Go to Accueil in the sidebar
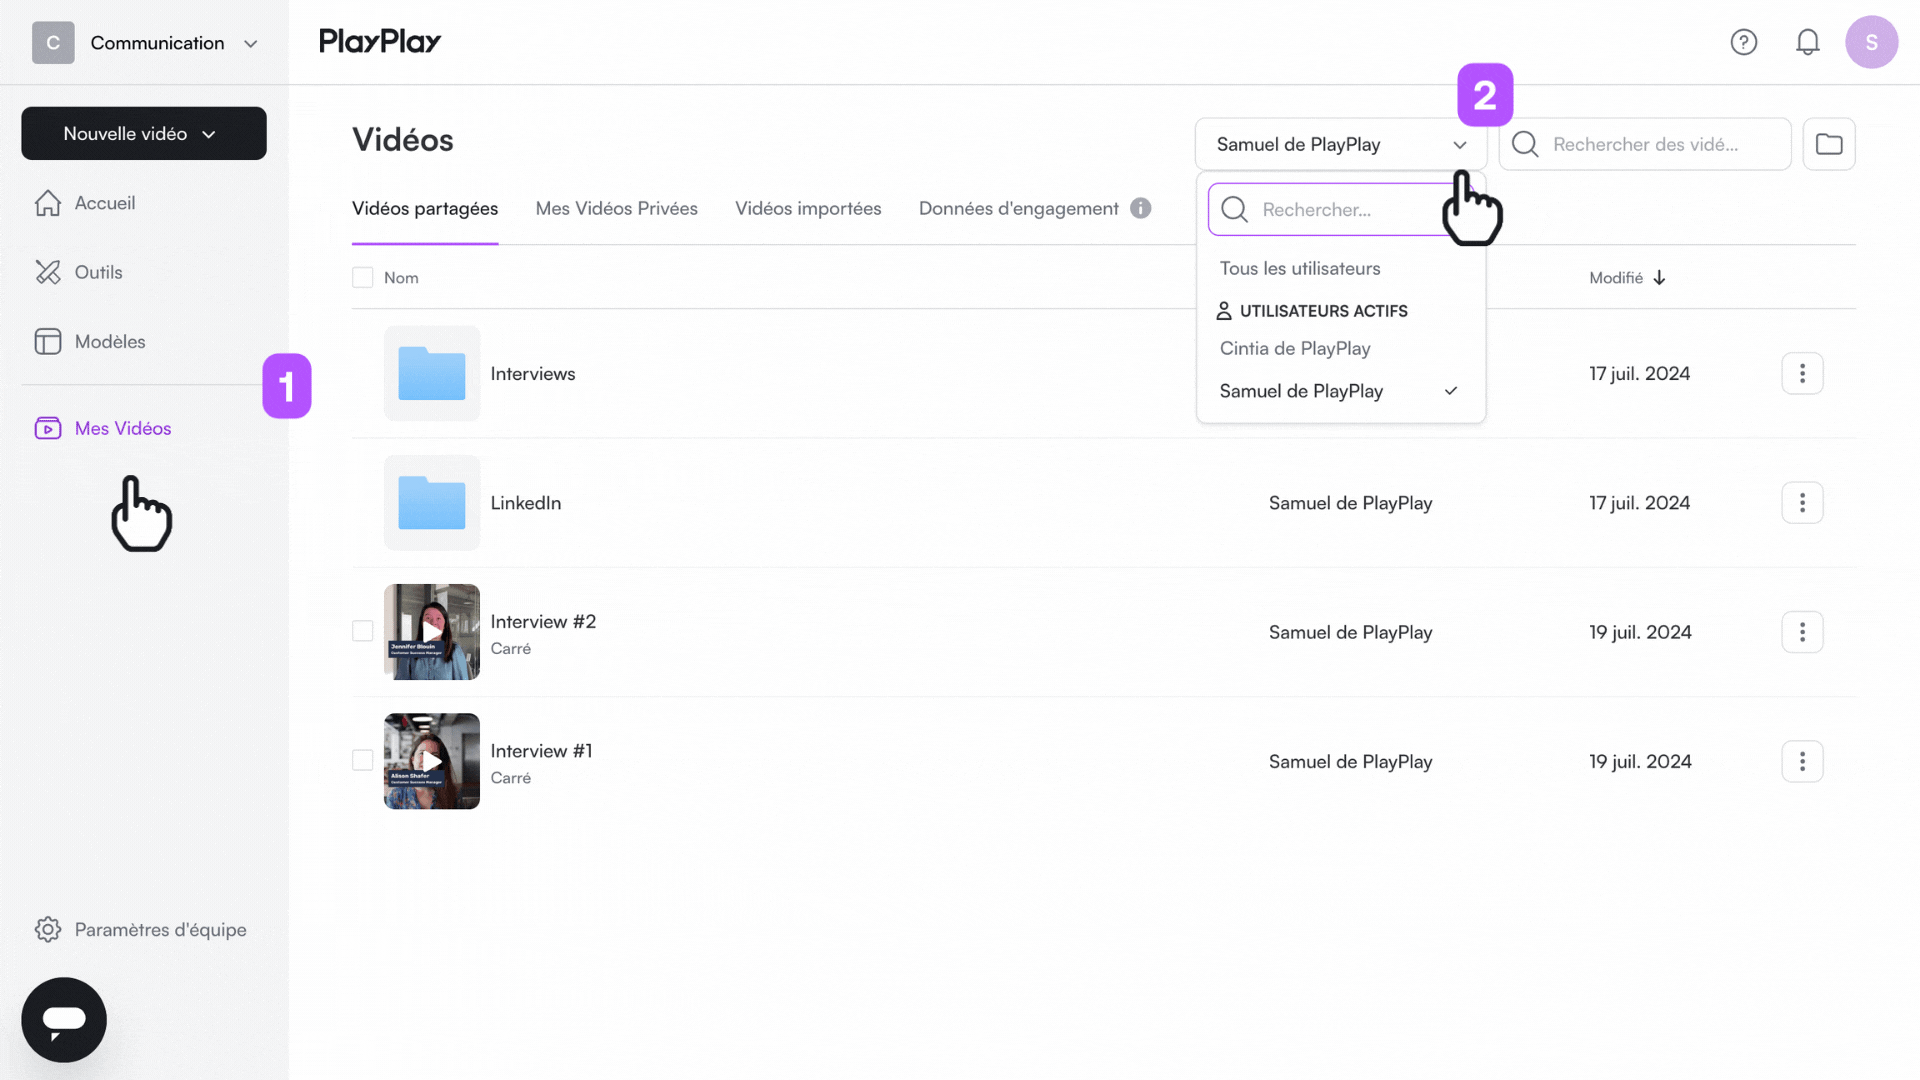Viewport: 1920px width, 1080px height. click(105, 203)
